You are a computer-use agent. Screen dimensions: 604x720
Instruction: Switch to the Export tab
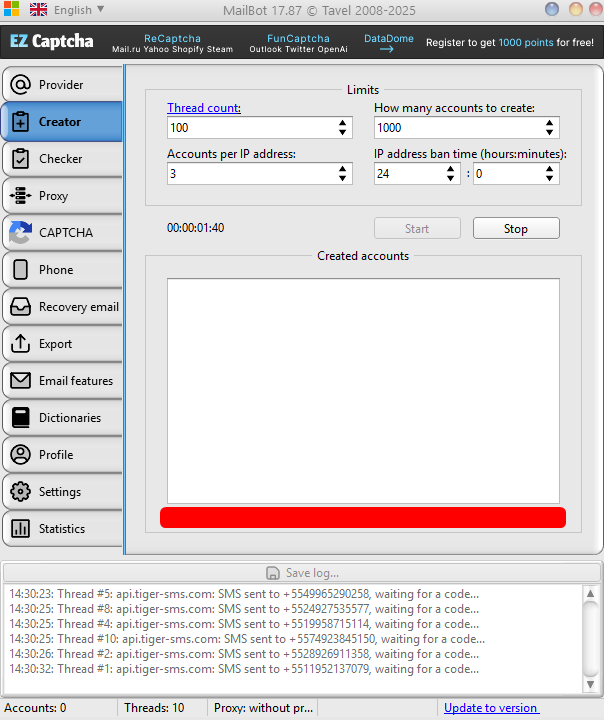(x=63, y=343)
